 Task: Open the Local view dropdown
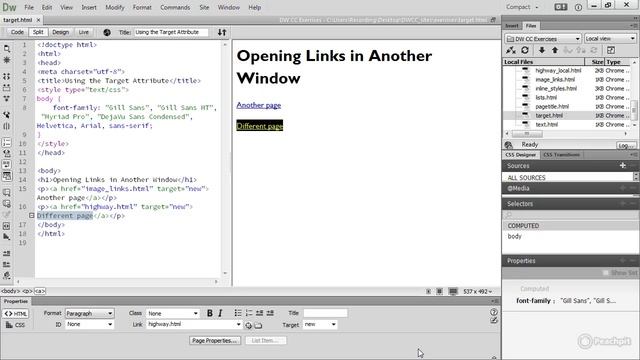[x=610, y=39]
